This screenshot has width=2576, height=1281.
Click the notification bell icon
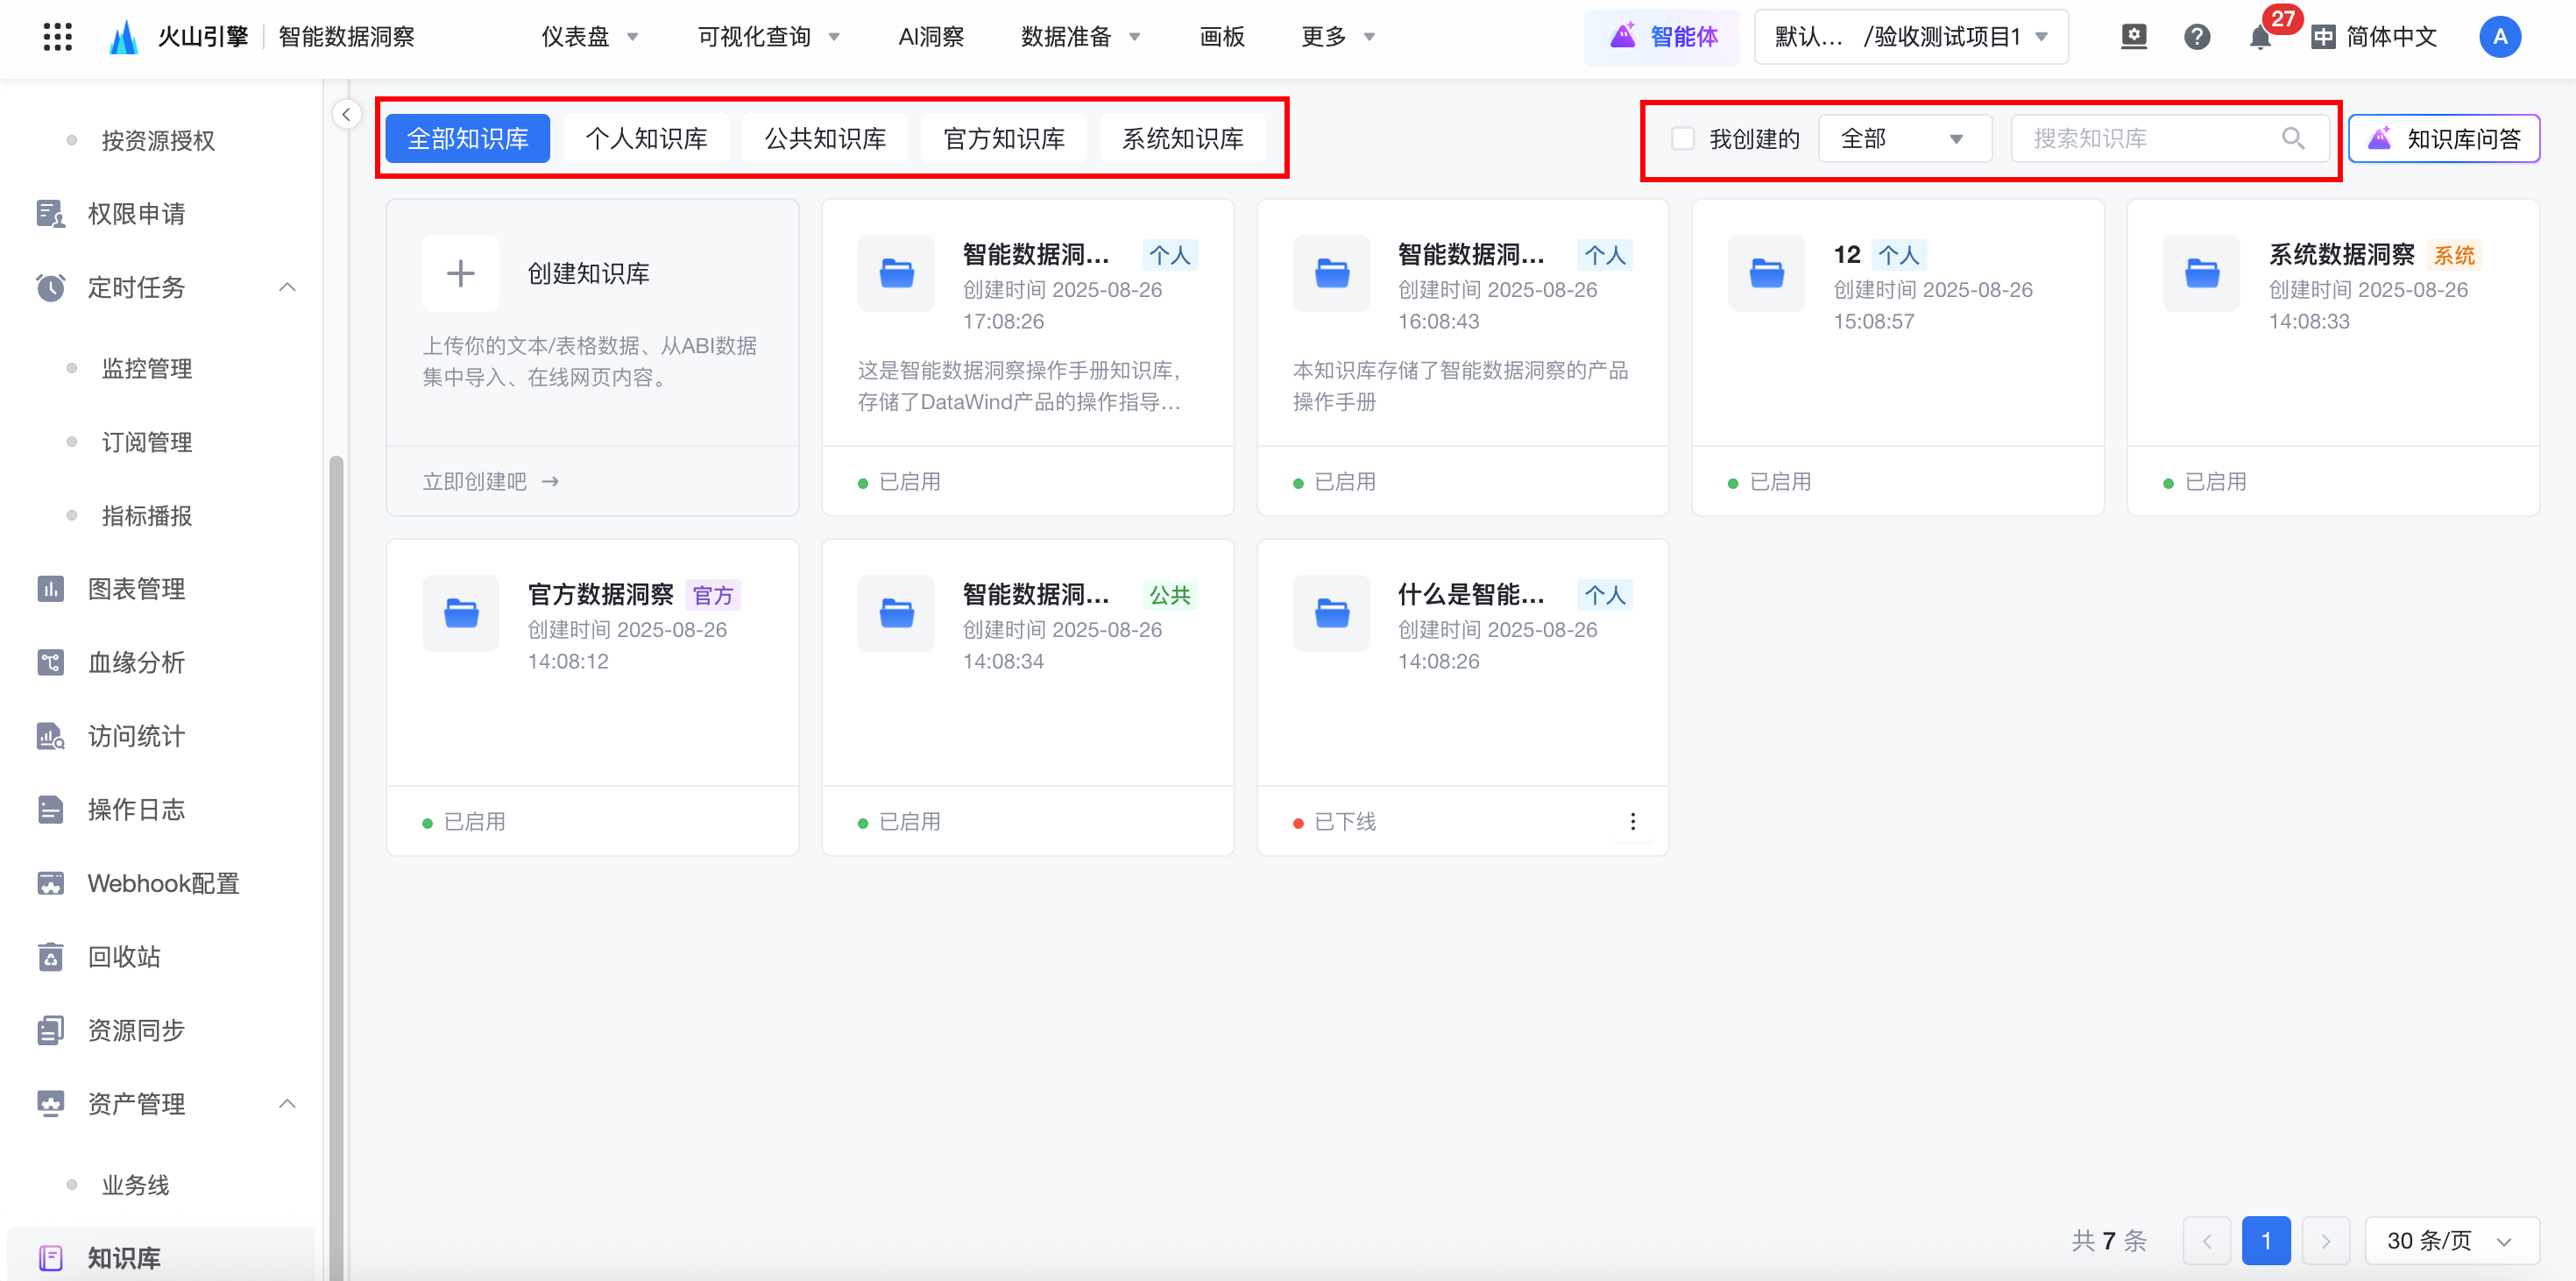pyautogui.click(x=2259, y=38)
